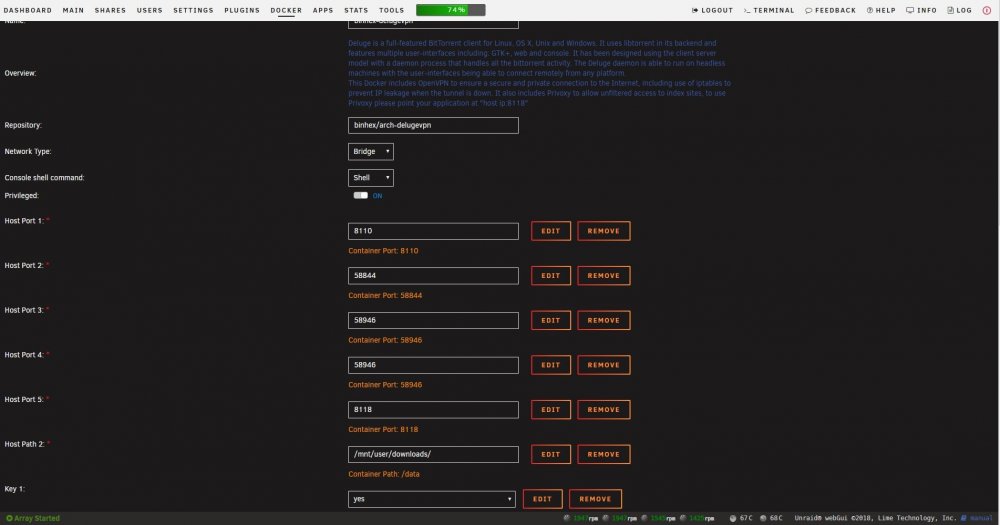
Task: Remove Host Port 2
Action: 603,276
